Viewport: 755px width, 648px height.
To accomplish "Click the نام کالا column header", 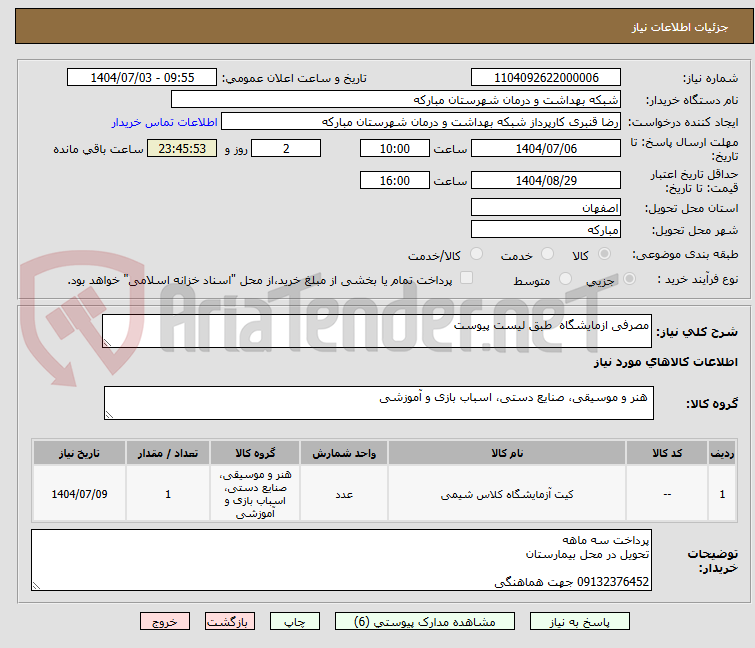I will pyautogui.click(x=507, y=453).
